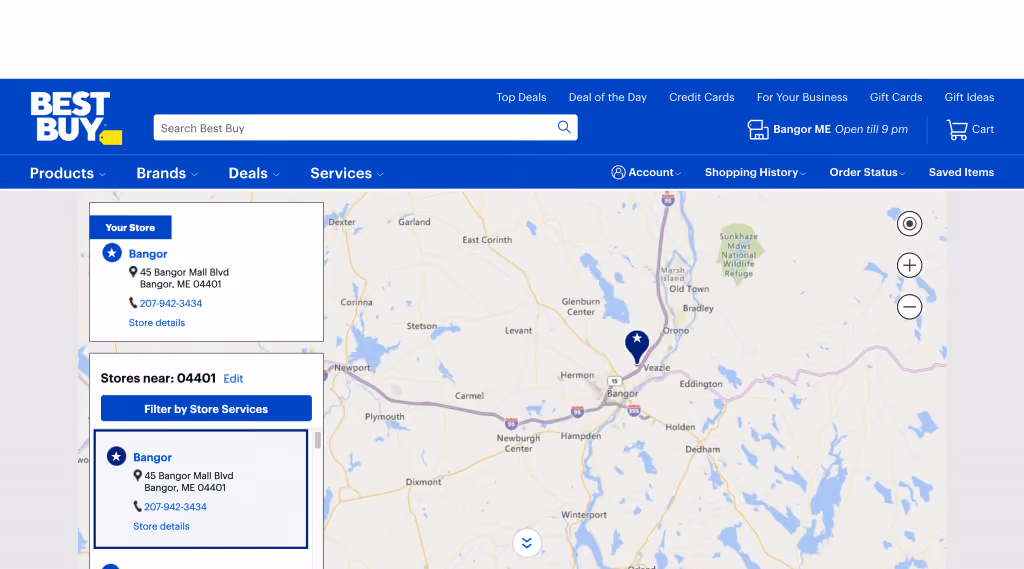Screen dimensions: 1024x569
Task: Click the Best Buy logo
Action: (76, 118)
